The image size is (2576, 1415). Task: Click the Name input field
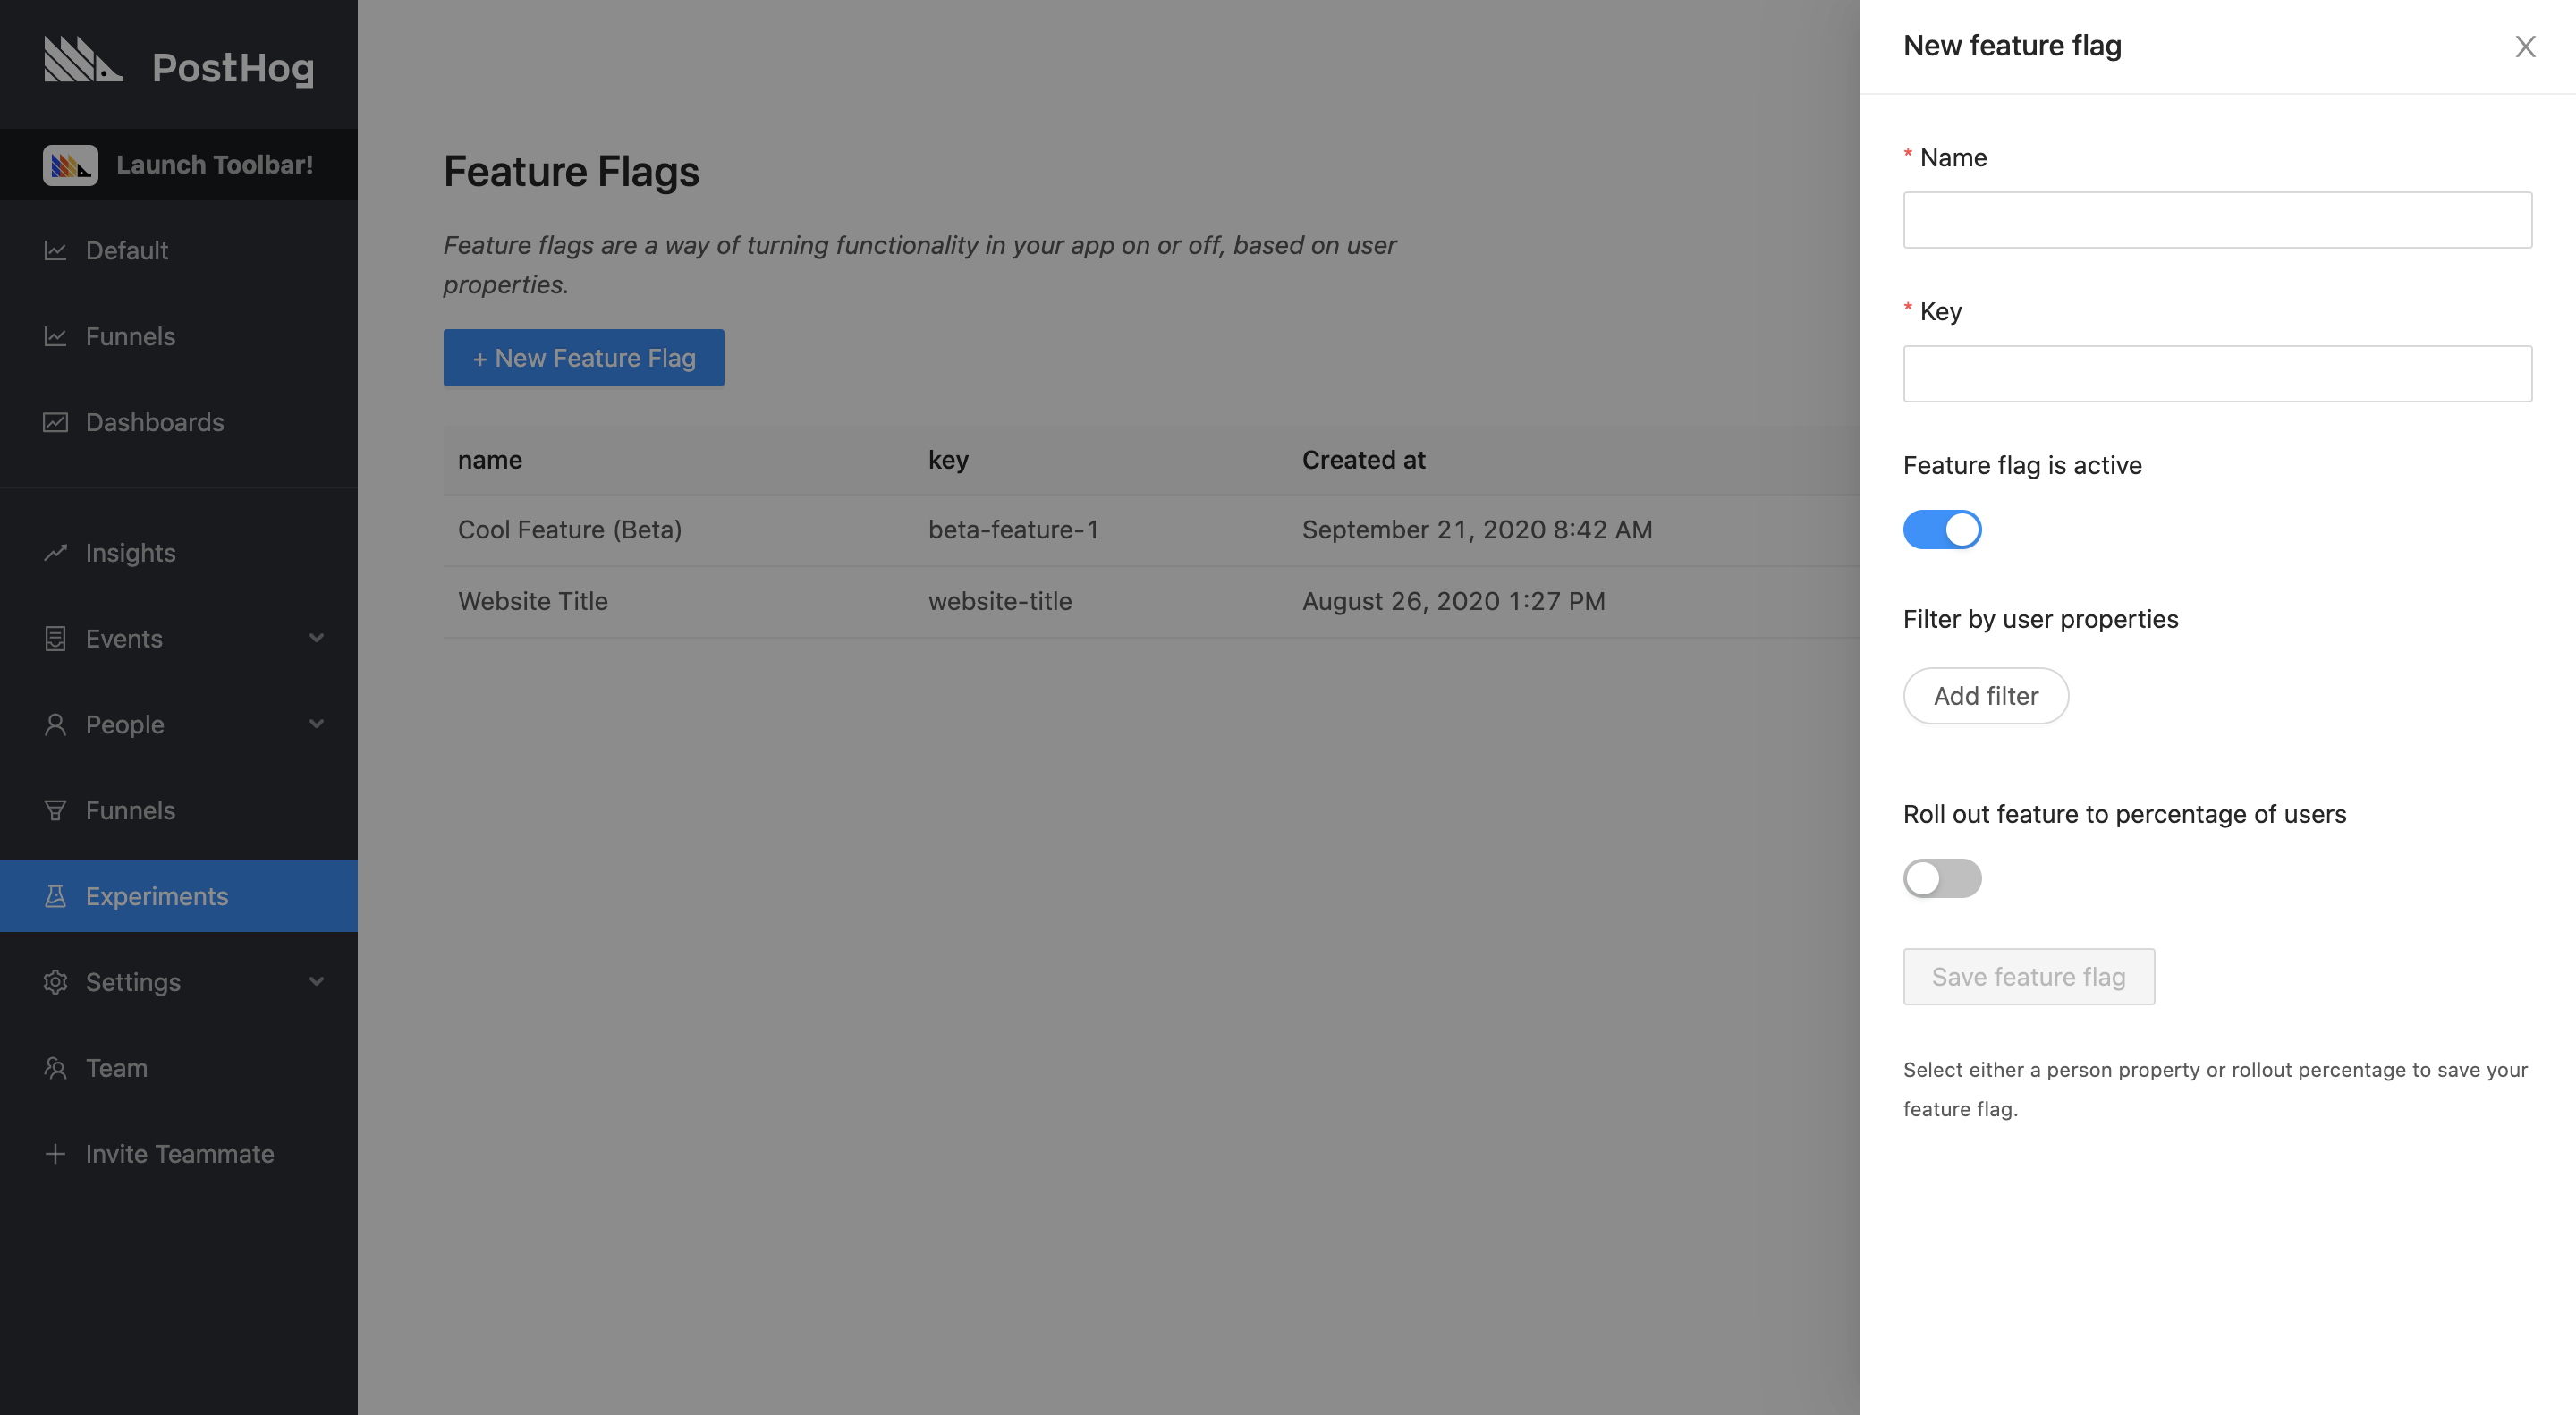pos(2219,219)
